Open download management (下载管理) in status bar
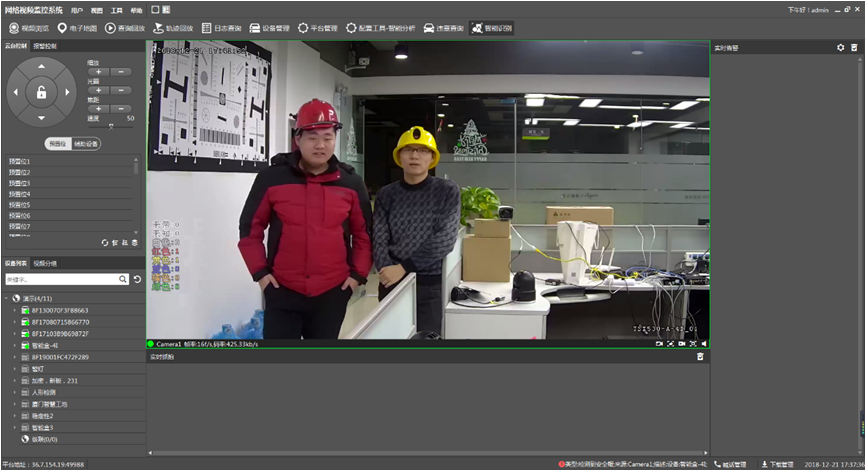Screen dimensions: 866x471 (x=777, y=464)
